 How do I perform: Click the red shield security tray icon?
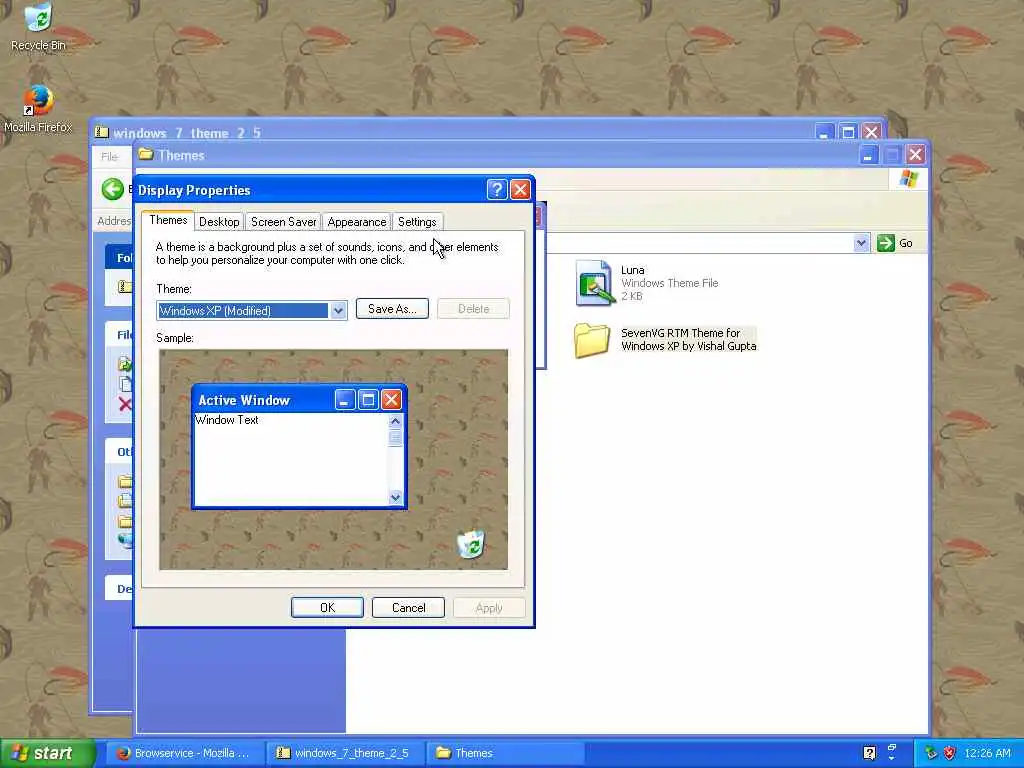950,753
